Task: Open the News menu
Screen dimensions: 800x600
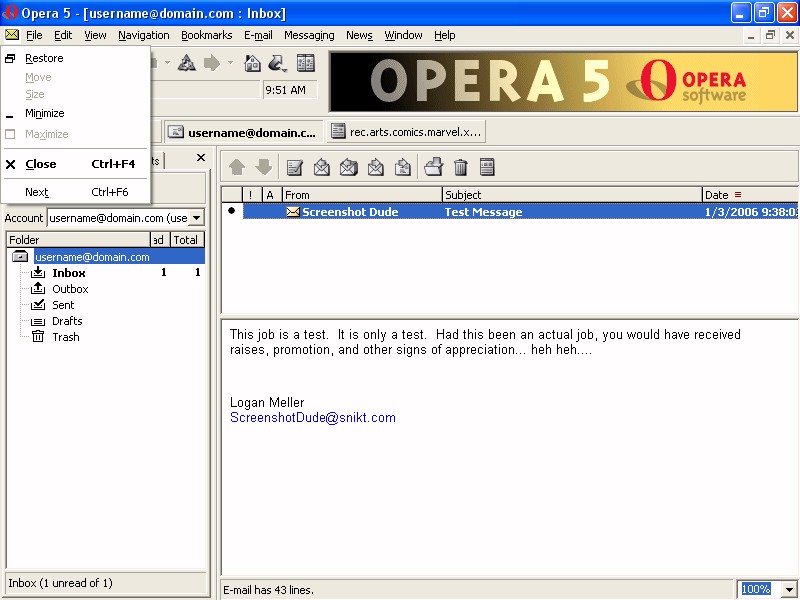Action: (x=359, y=35)
